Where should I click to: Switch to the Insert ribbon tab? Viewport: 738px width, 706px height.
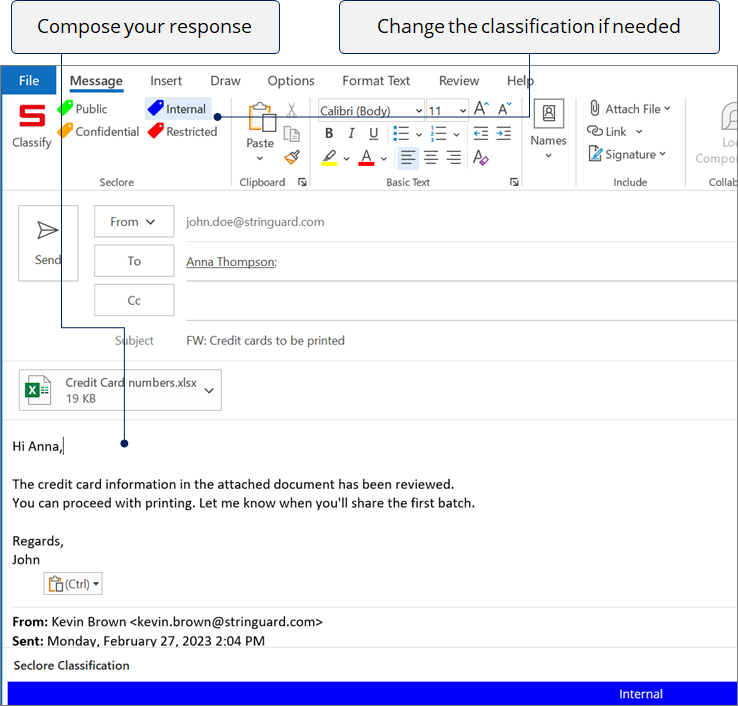166,81
